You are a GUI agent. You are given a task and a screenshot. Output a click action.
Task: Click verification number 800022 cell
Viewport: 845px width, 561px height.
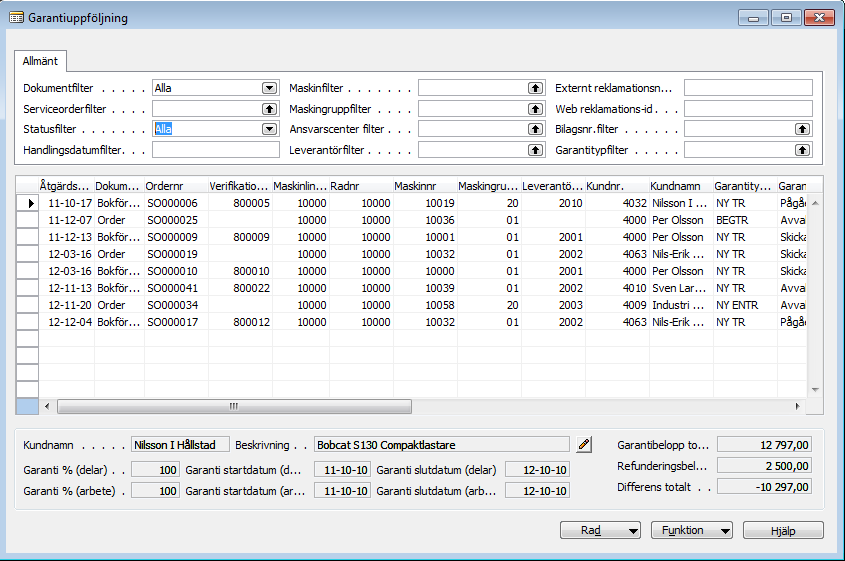point(240,288)
